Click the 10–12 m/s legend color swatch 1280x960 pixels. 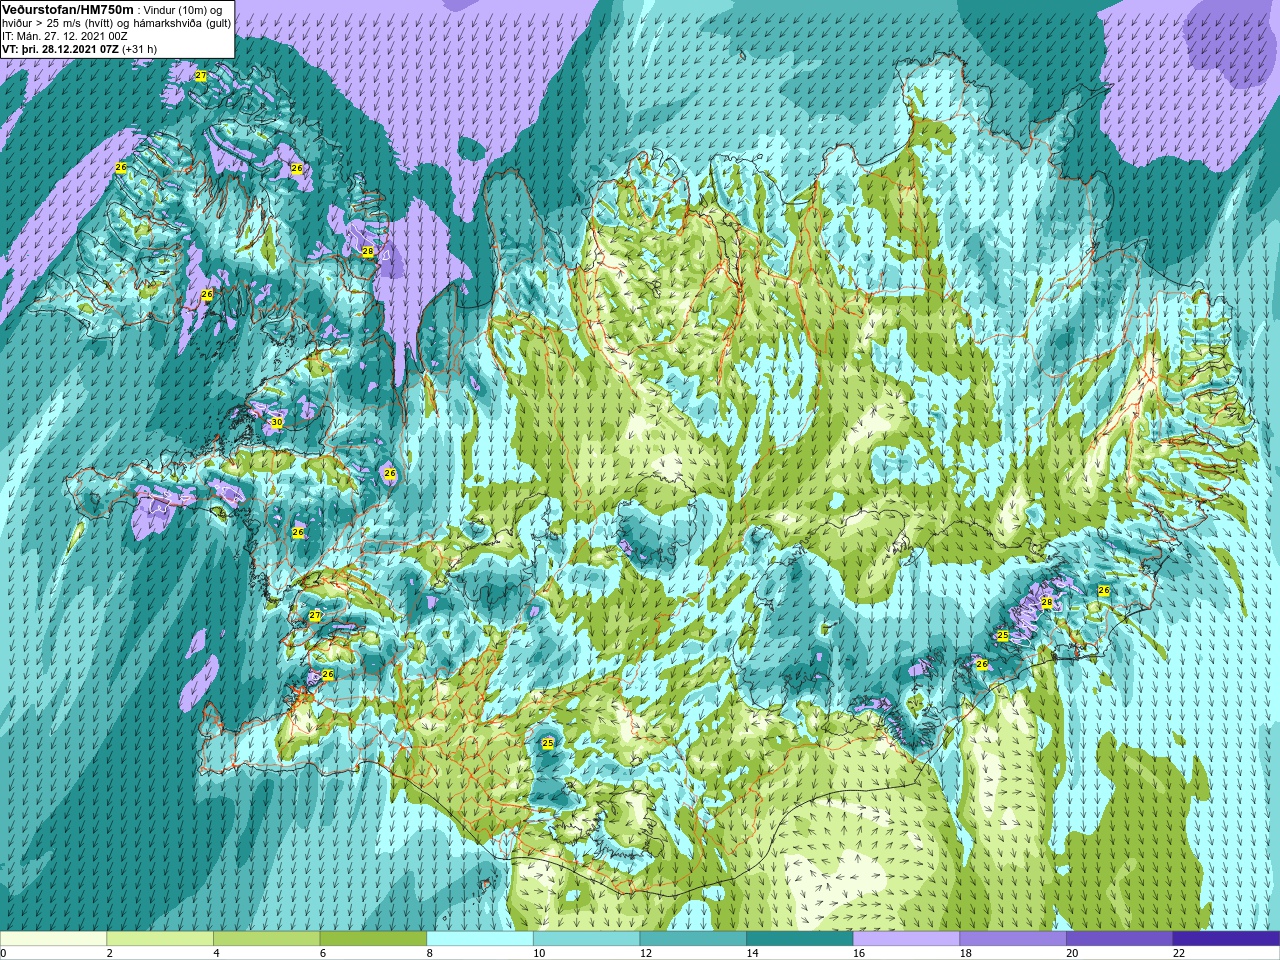click(586, 938)
